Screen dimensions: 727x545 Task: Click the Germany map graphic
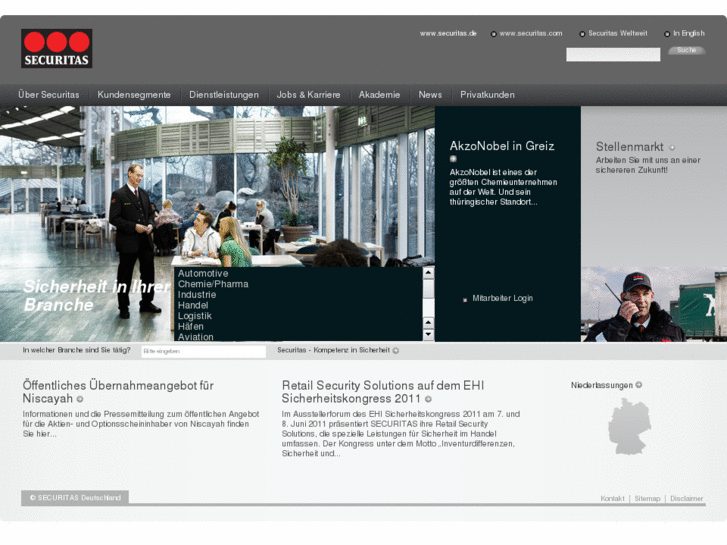pos(630,427)
